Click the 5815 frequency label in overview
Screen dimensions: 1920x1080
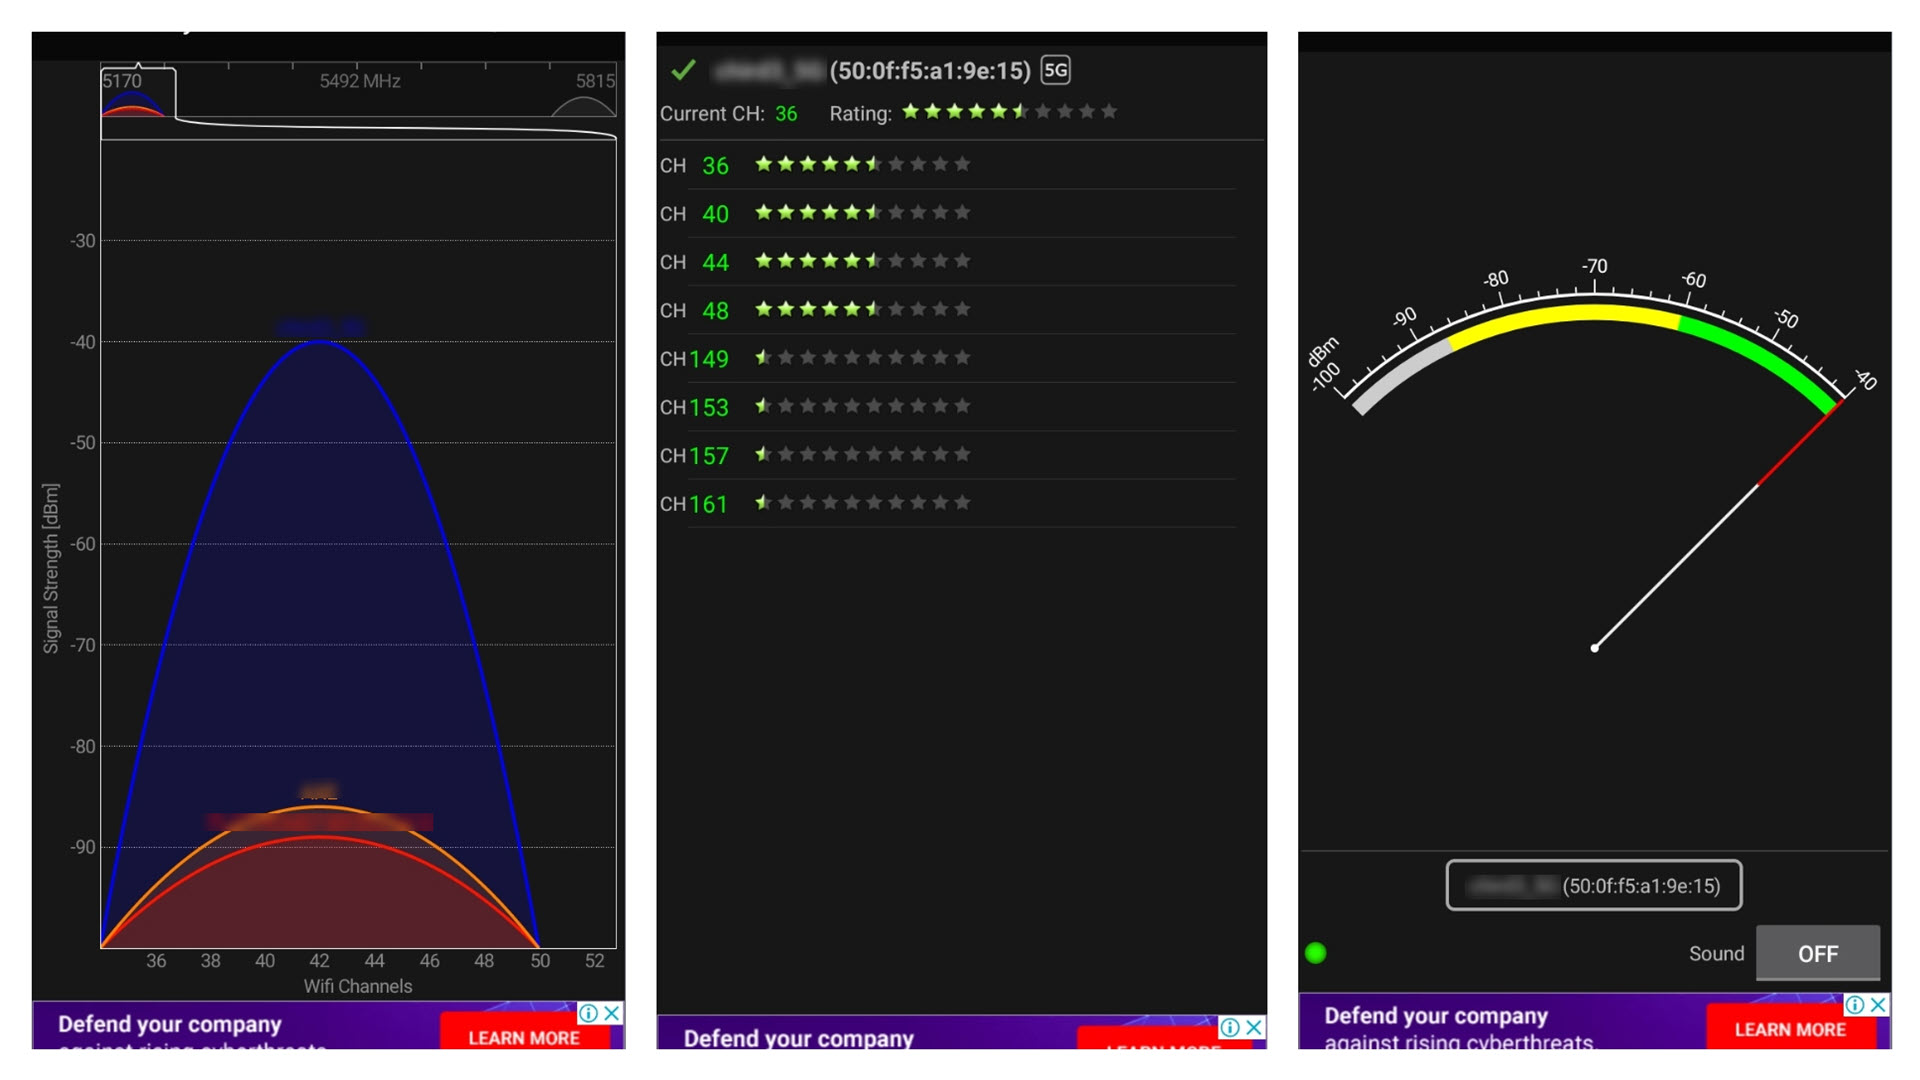click(595, 81)
